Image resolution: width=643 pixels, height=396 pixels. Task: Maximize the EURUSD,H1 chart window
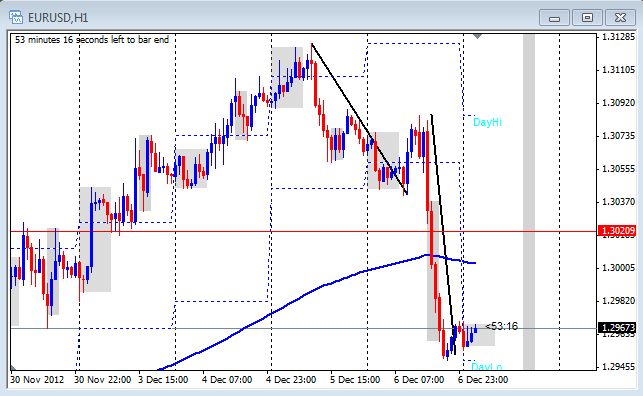pos(587,18)
